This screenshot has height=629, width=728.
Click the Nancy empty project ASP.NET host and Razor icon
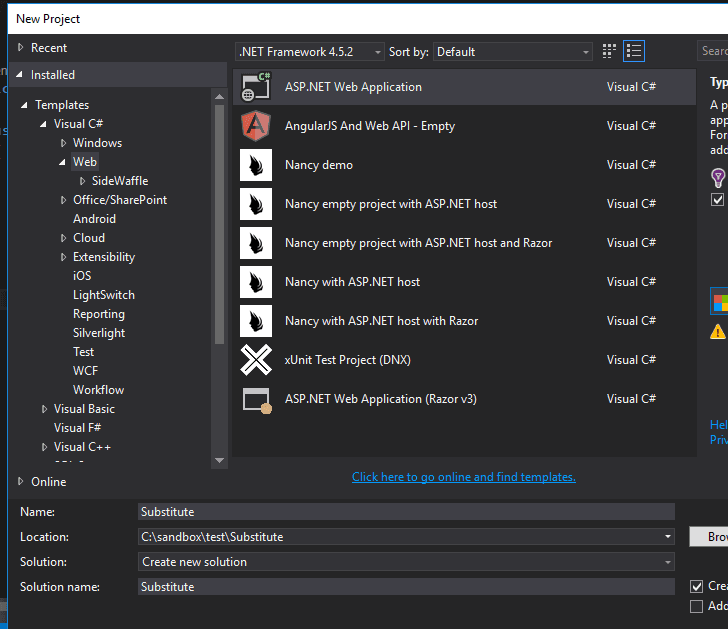pos(256,243)
